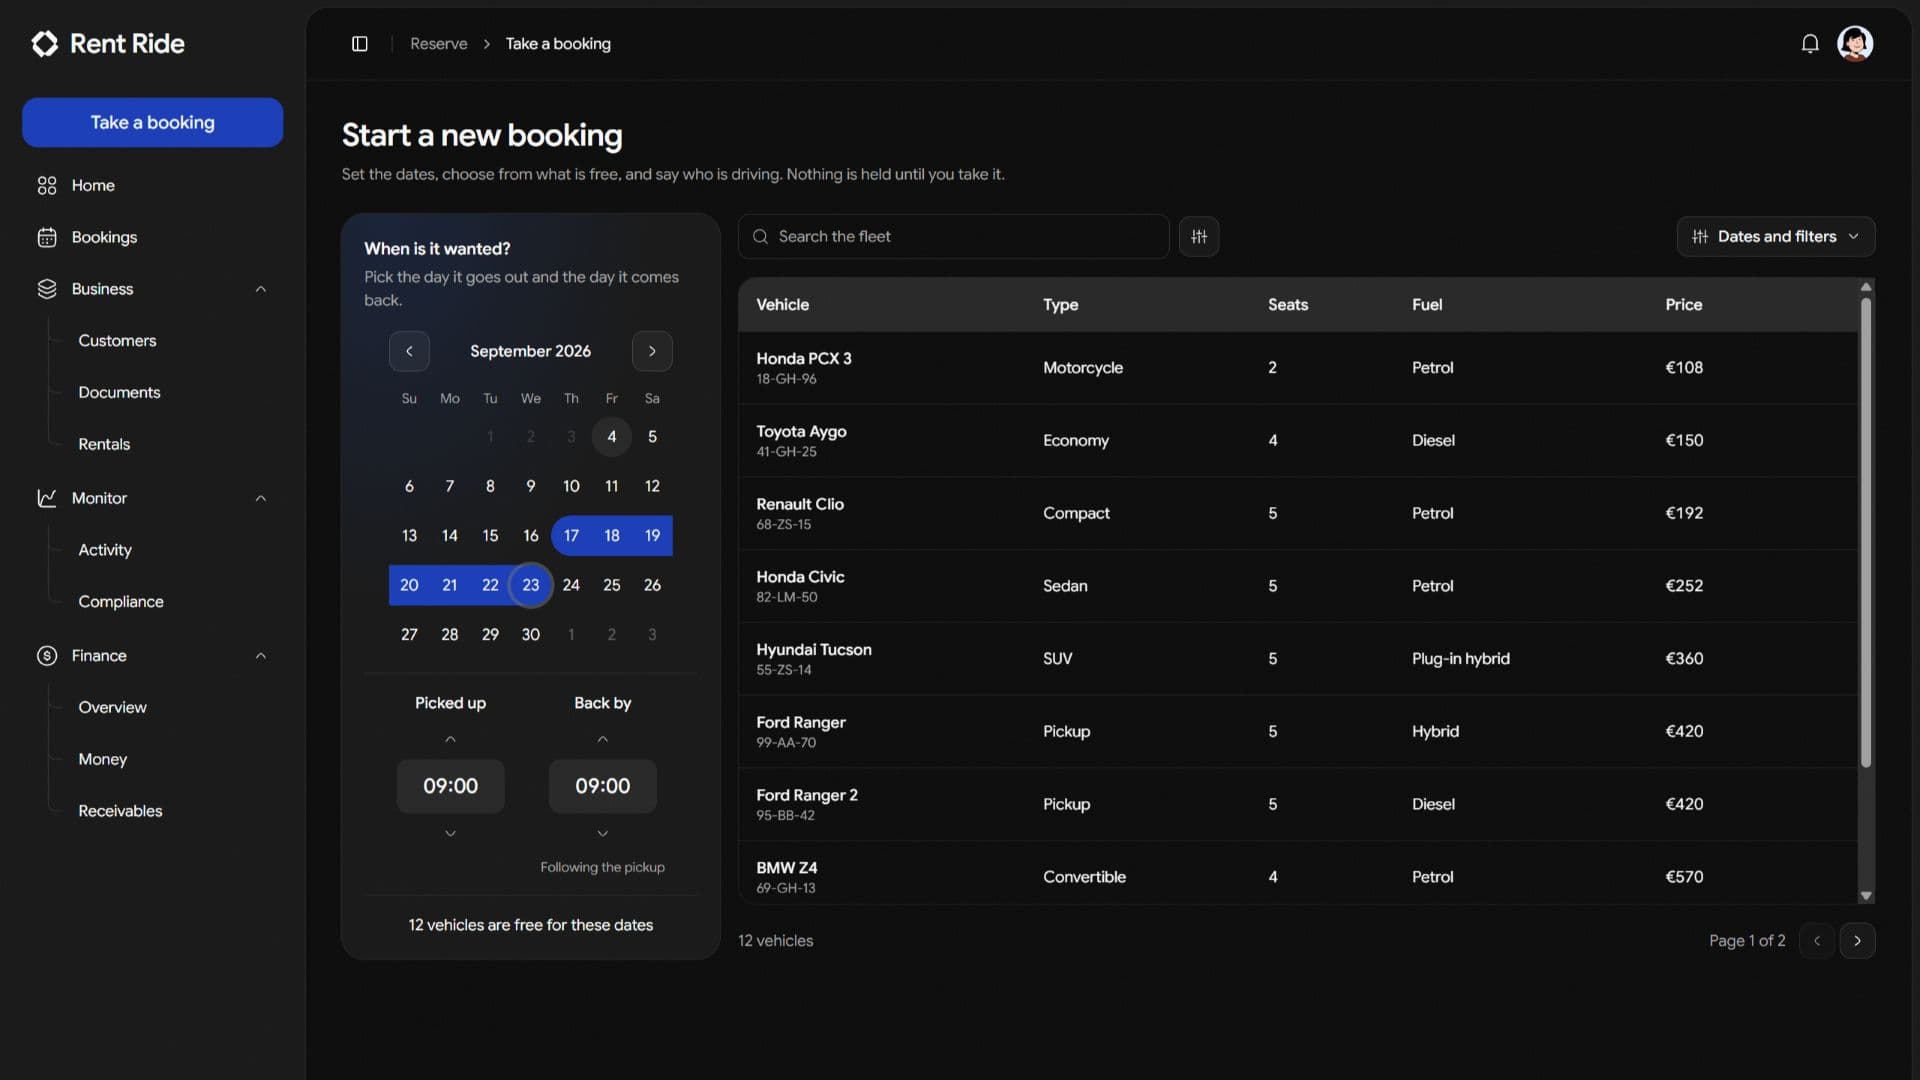Increase the Back by time
The image size is (1920, 1080).
point(602,739)
